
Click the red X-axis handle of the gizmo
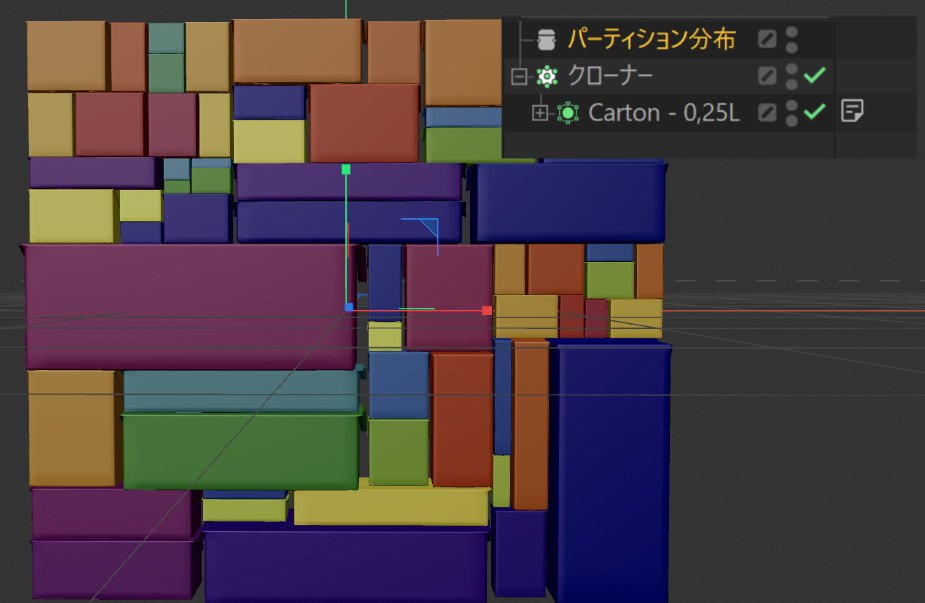[x=487, y=310]
